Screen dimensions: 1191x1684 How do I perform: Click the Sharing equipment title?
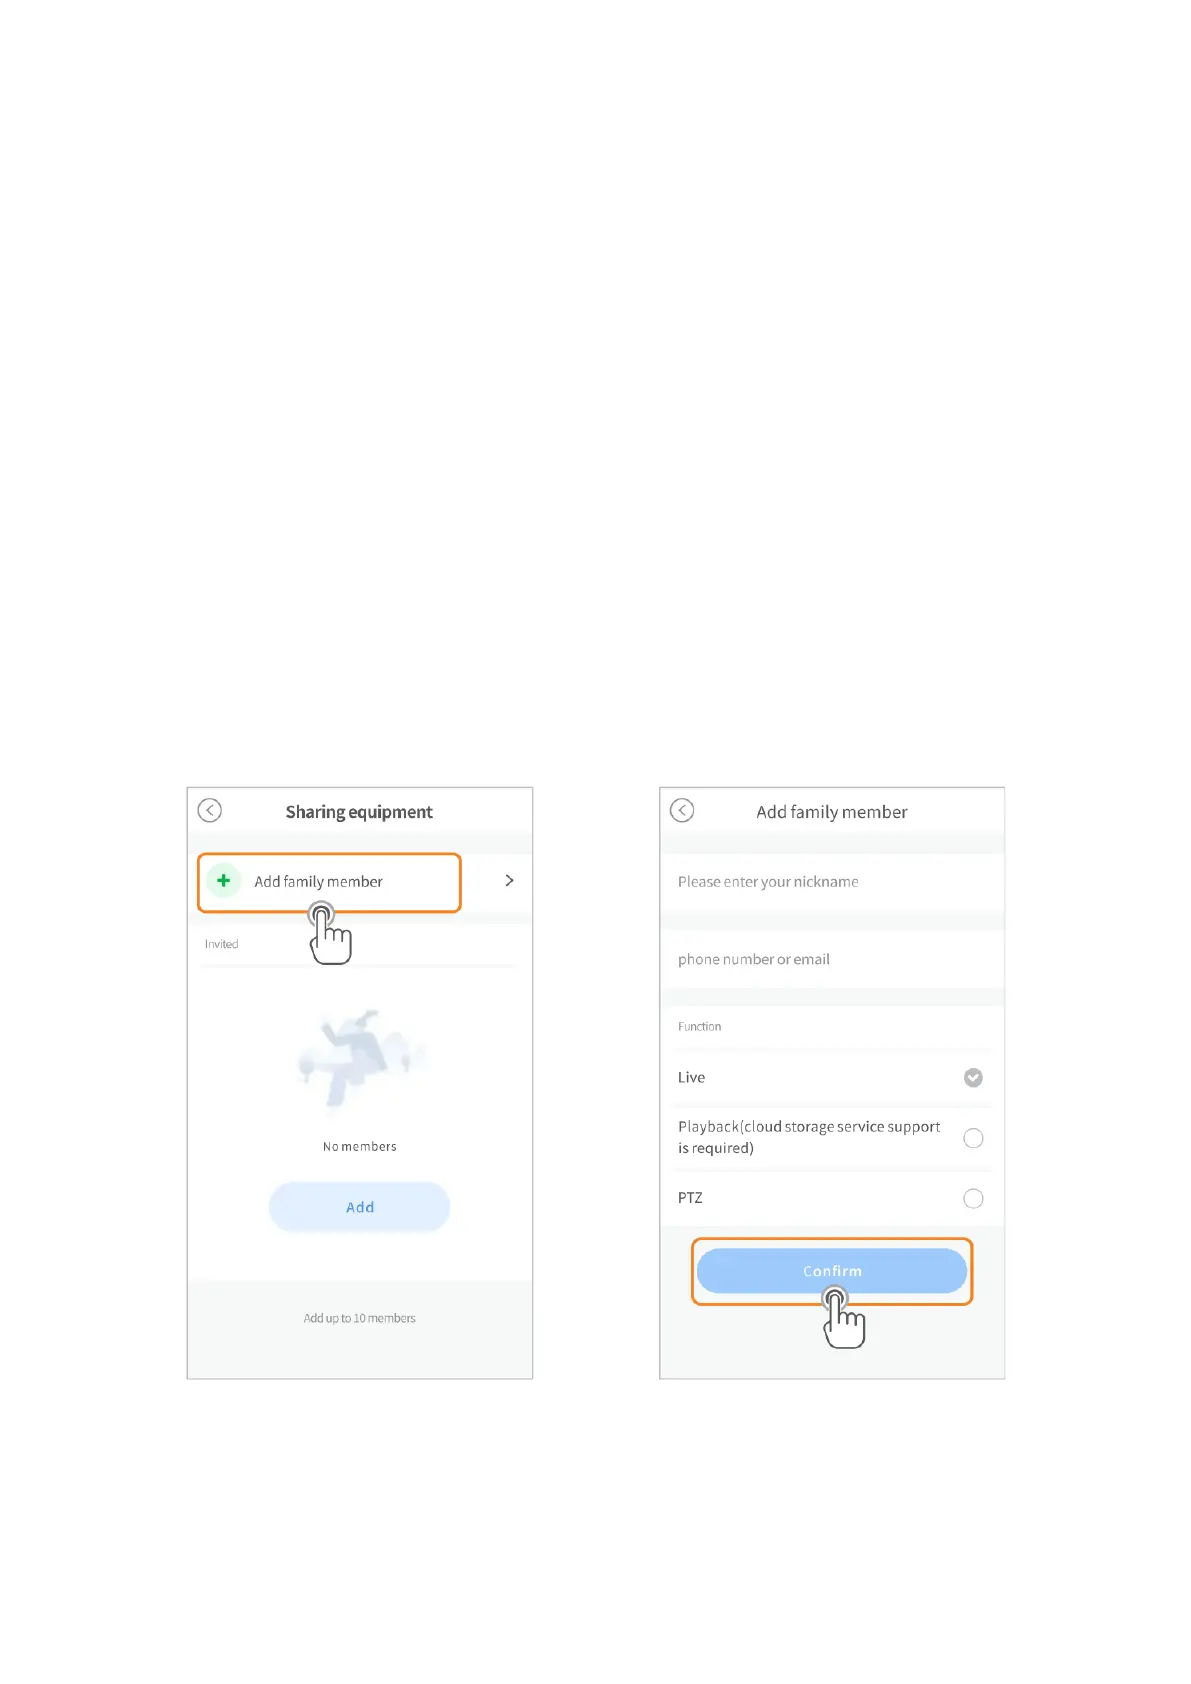coord(359,812)
